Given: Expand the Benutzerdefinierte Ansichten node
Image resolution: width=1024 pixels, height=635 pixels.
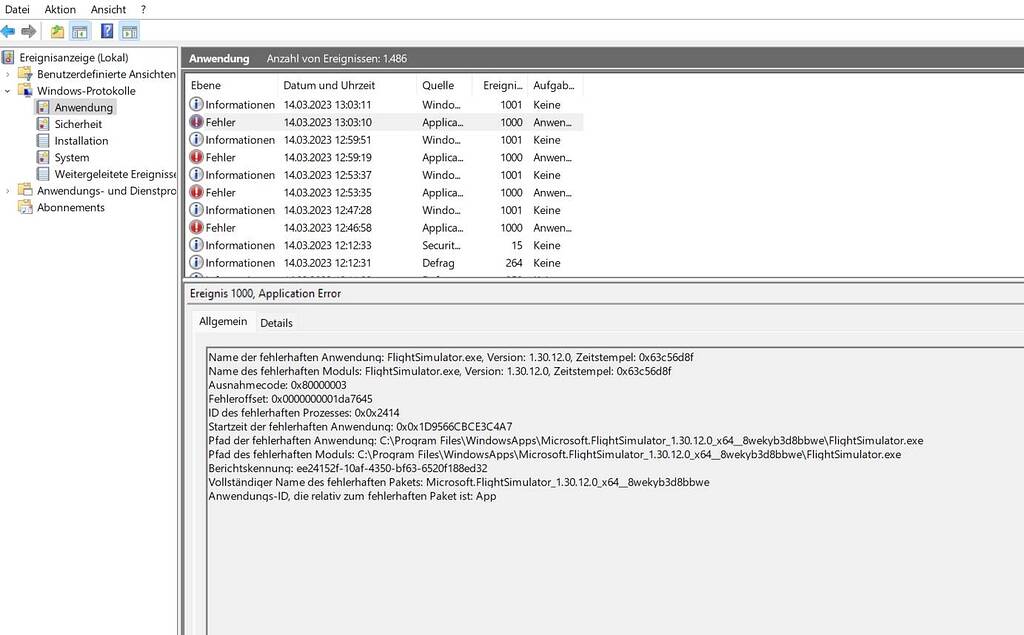Looking at the screenshot, I should (x=8, y=74).
